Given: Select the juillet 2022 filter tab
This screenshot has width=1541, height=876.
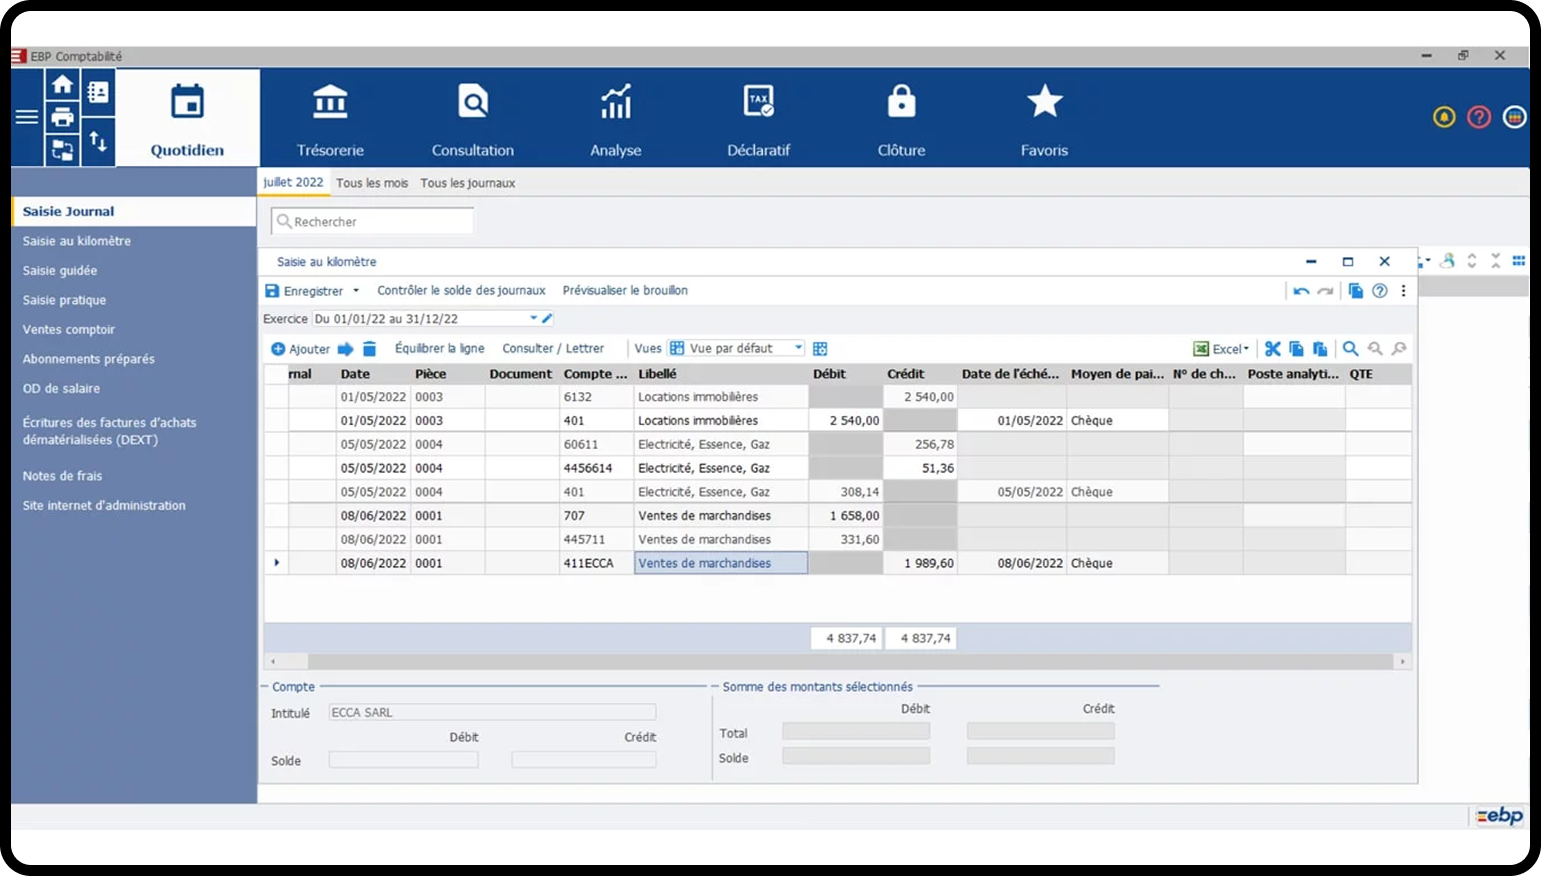Looking at the screenshot, I should [293, 182].
